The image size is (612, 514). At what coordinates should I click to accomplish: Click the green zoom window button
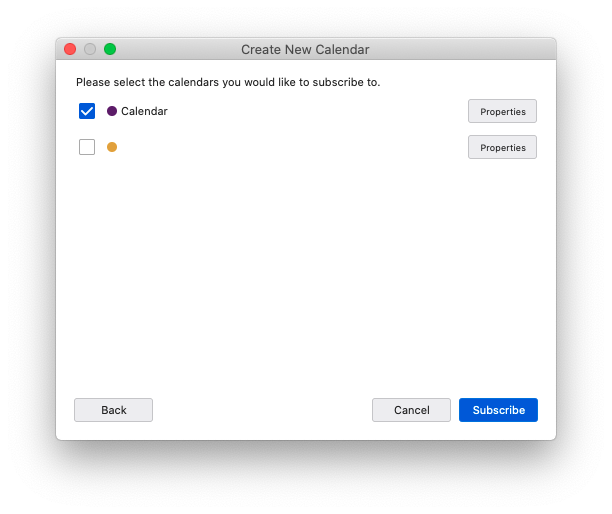pos(110,49)
